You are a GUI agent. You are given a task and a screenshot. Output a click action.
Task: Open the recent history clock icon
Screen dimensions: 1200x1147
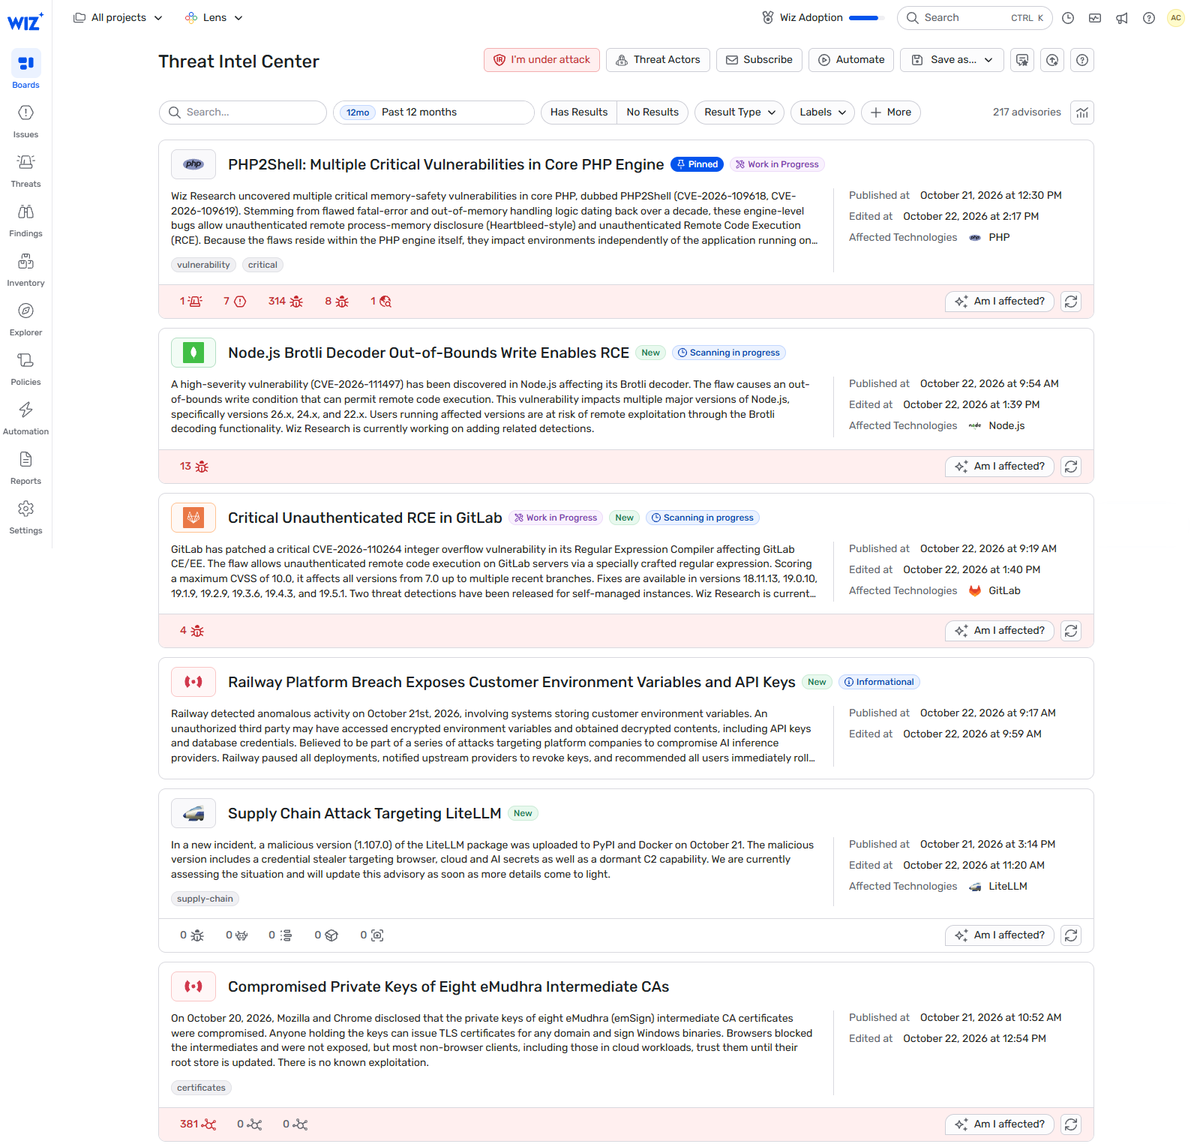[1068, 18]
